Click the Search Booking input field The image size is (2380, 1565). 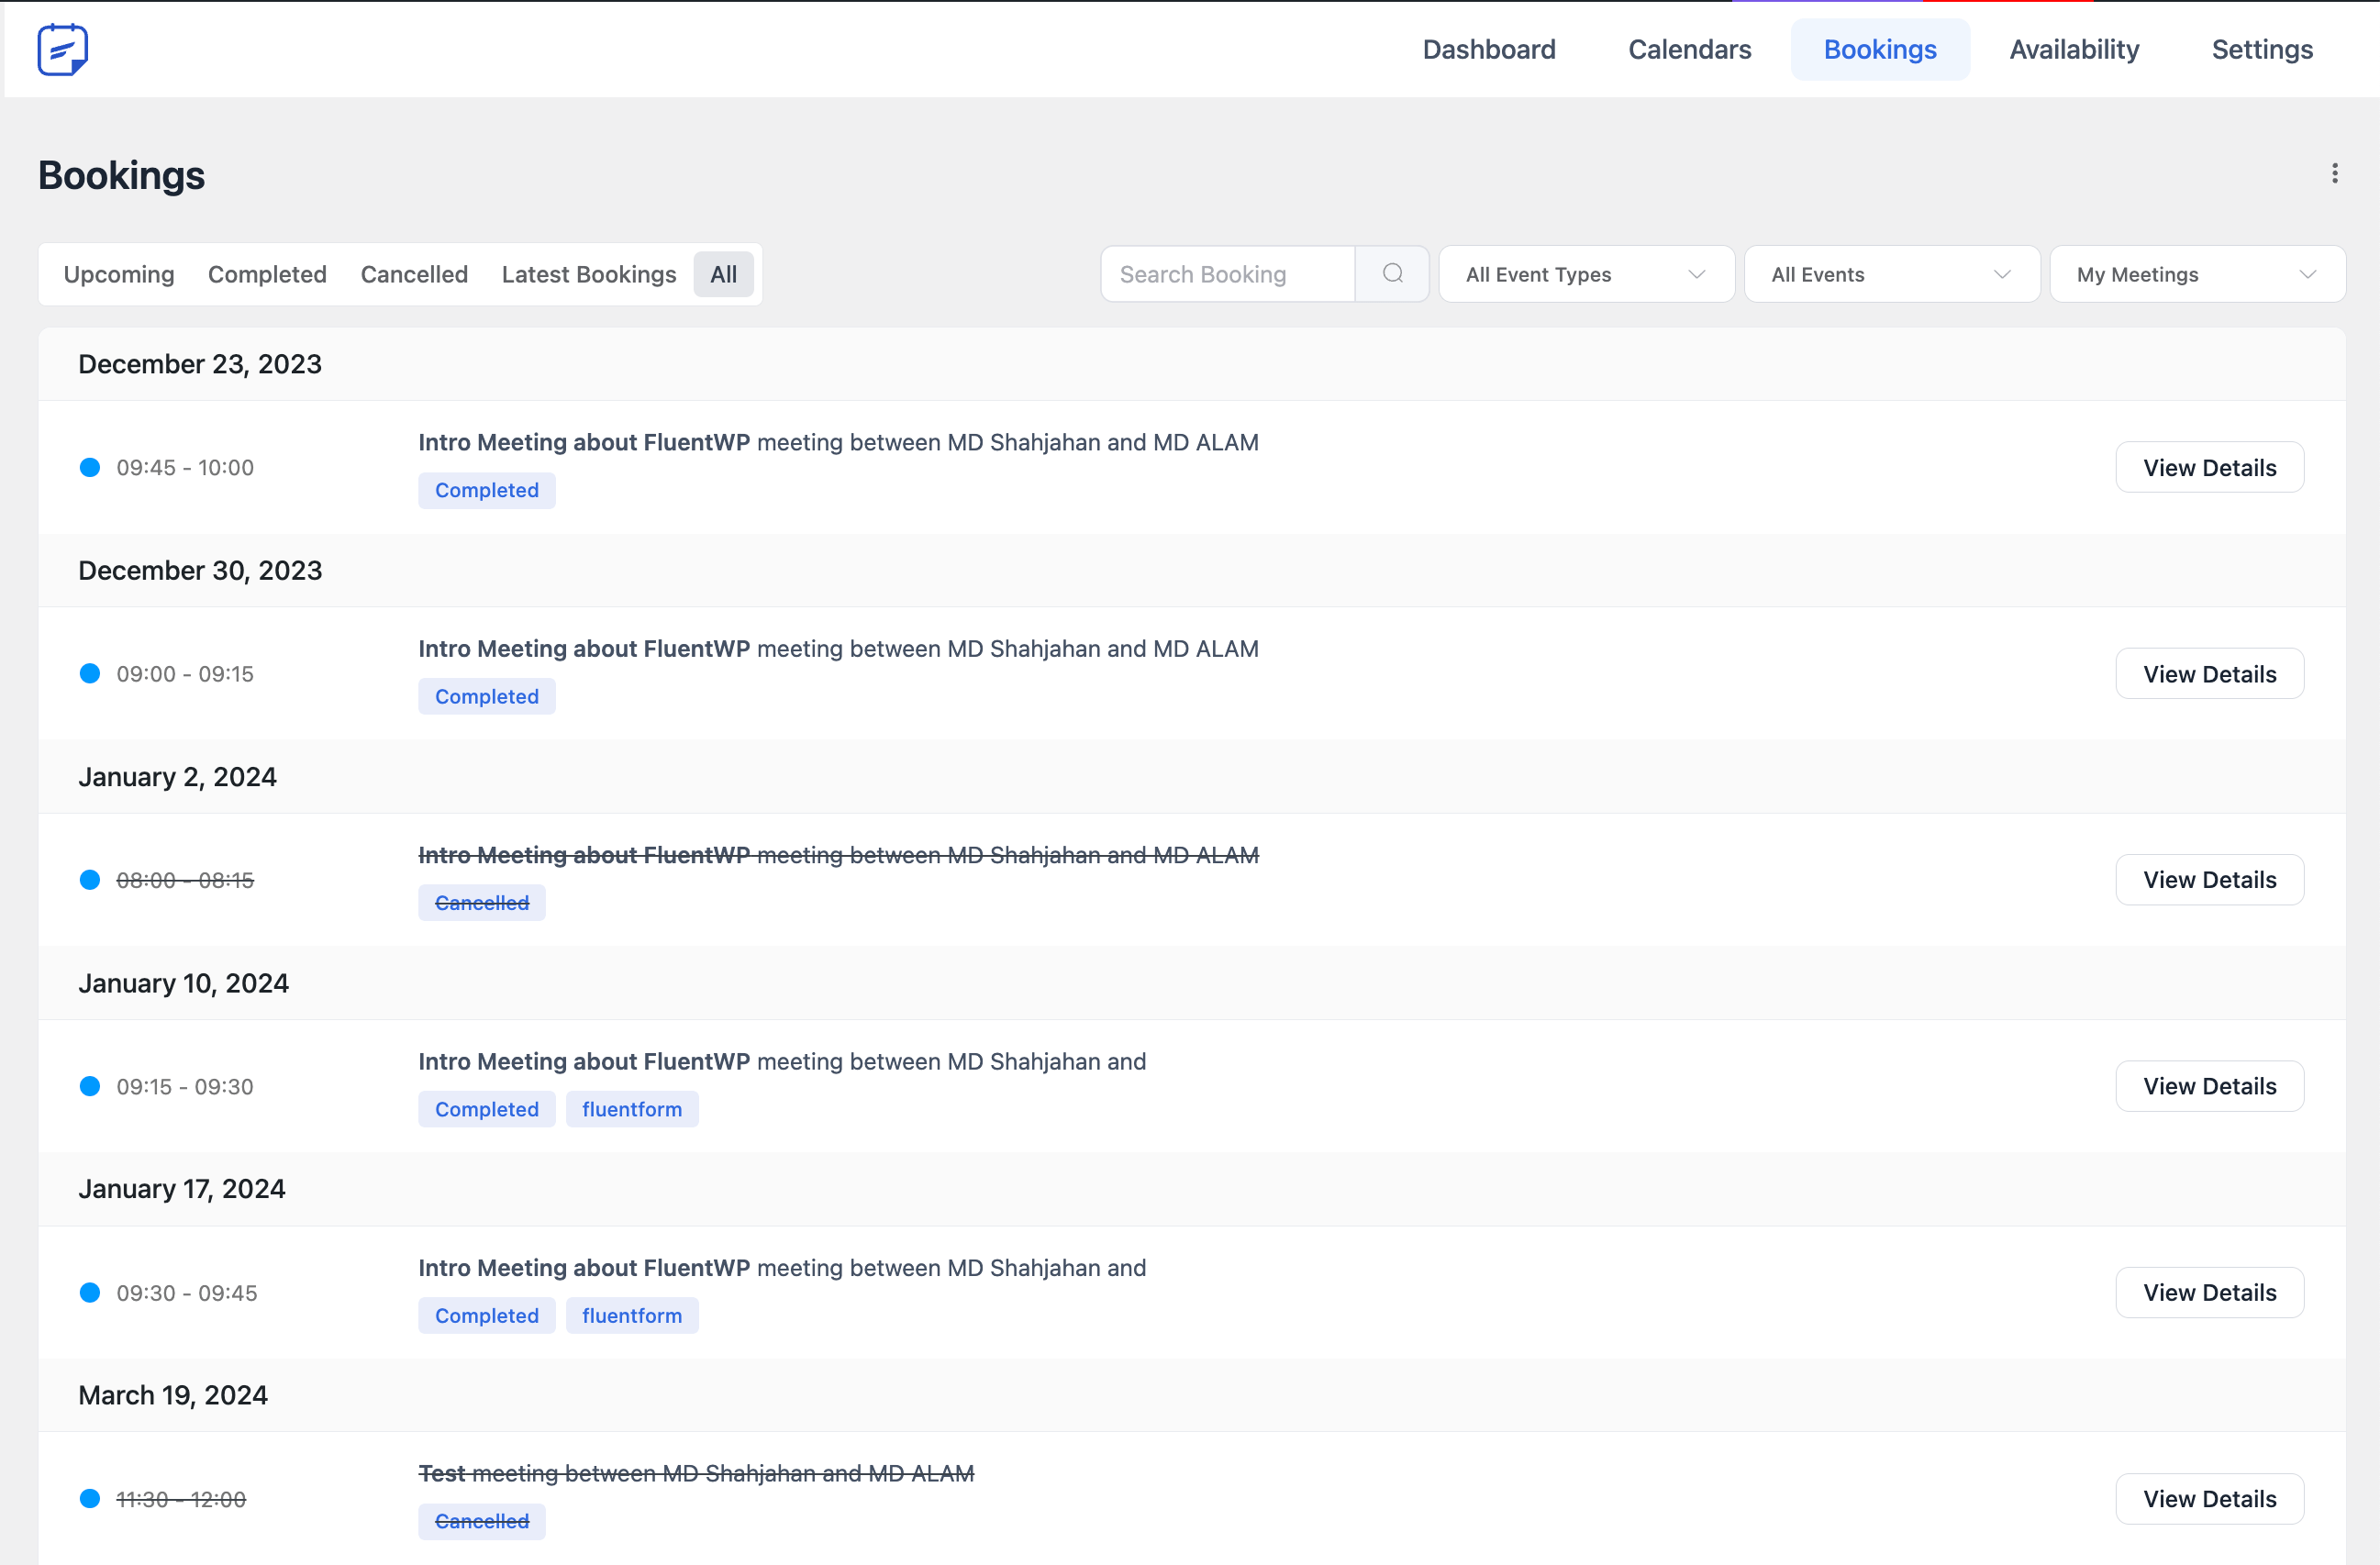click(x=1231, y=272)
